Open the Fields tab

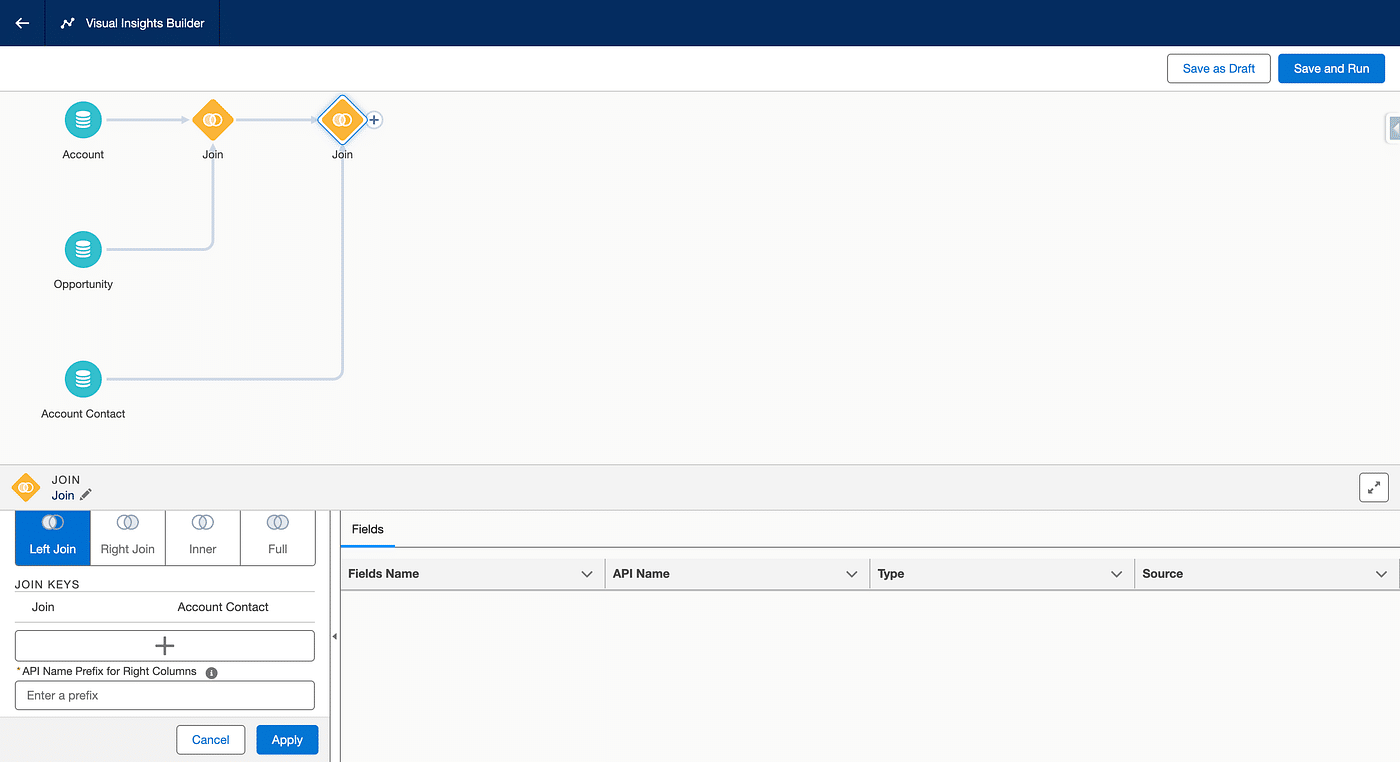367,529
